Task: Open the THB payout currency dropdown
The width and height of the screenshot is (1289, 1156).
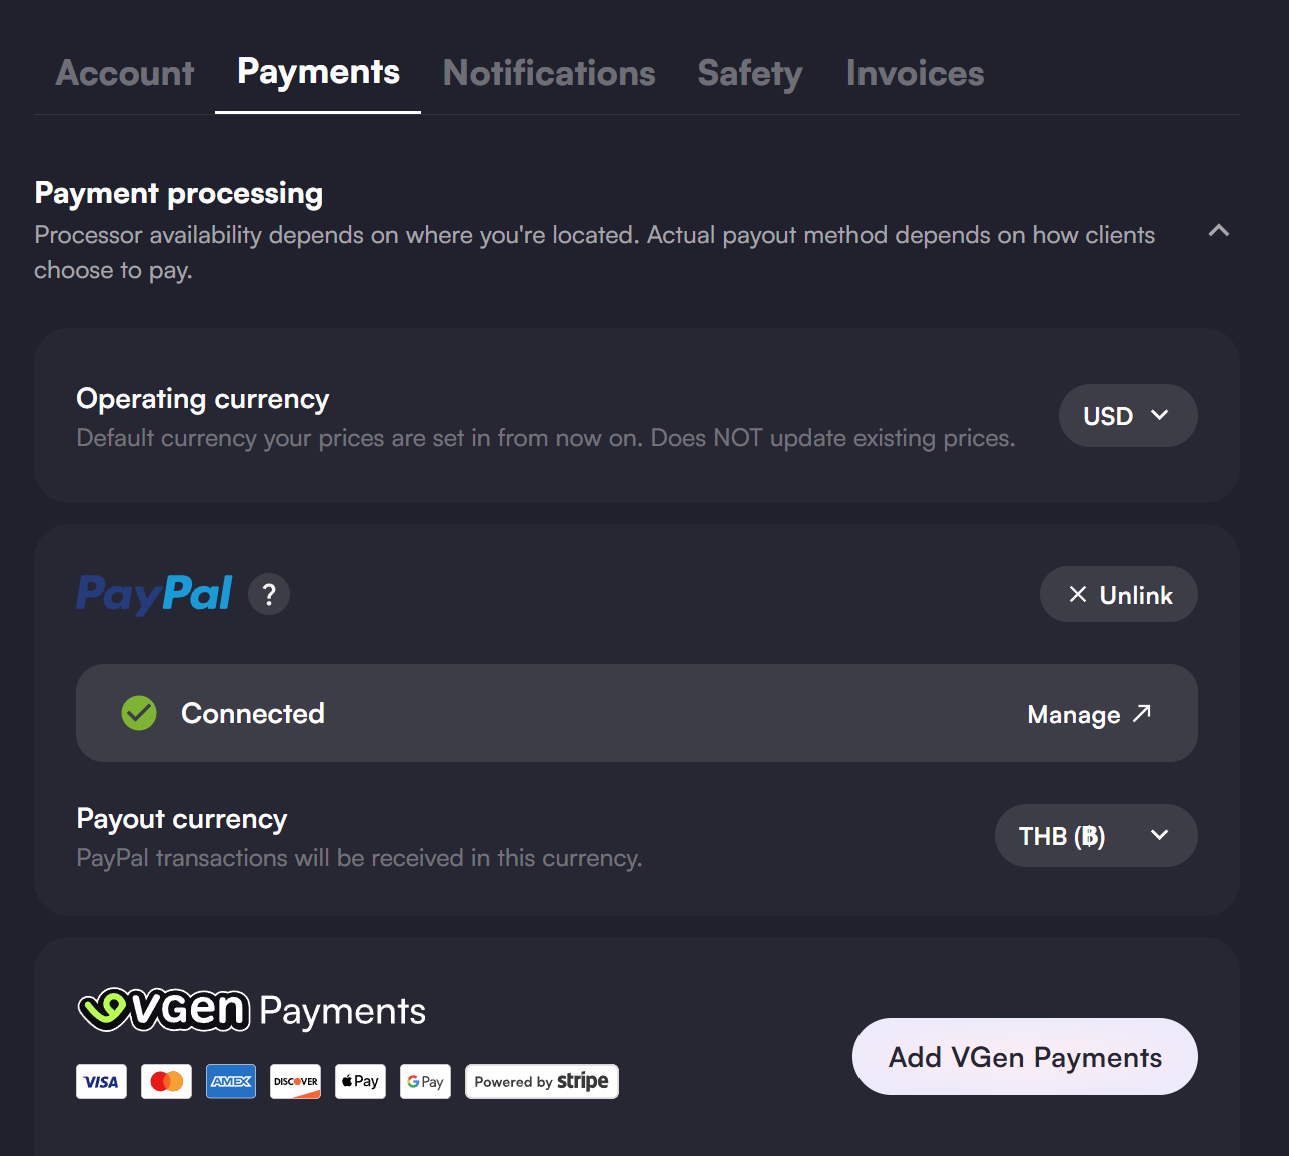Action: pyautogui.click(x=1096, y=836)
